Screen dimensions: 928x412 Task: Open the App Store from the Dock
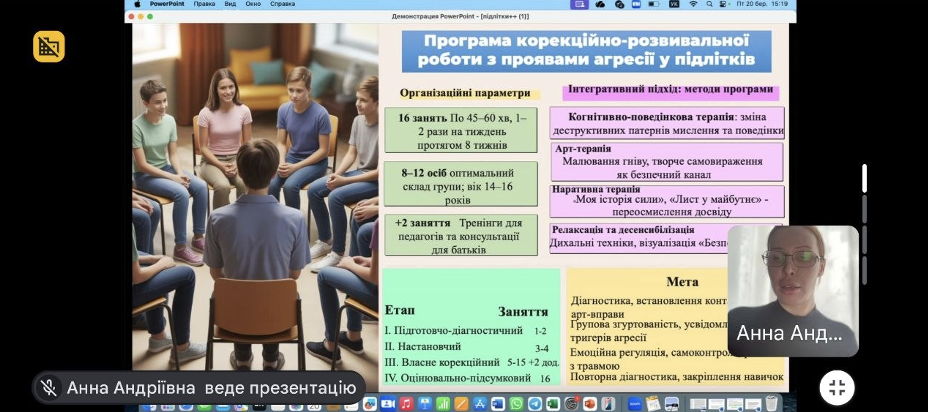click(480, 404)
